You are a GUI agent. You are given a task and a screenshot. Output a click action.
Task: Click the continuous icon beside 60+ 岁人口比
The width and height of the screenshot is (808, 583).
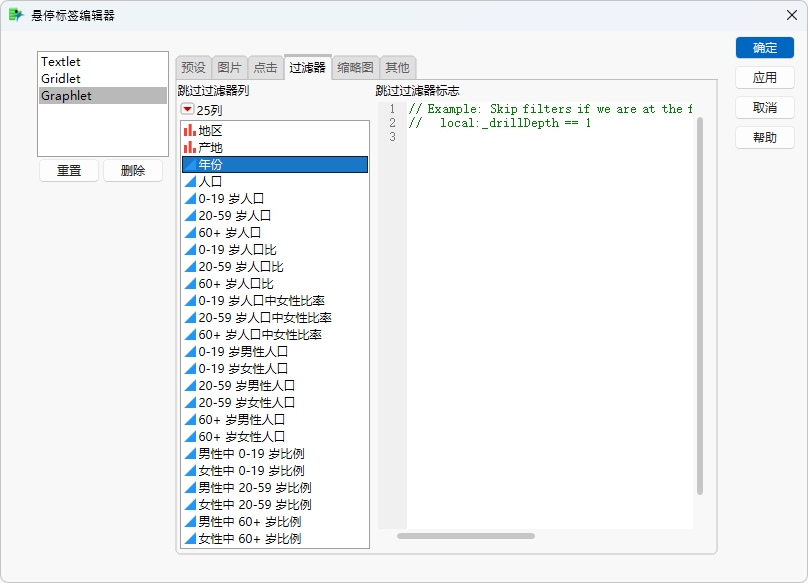(x=190, y=284)
